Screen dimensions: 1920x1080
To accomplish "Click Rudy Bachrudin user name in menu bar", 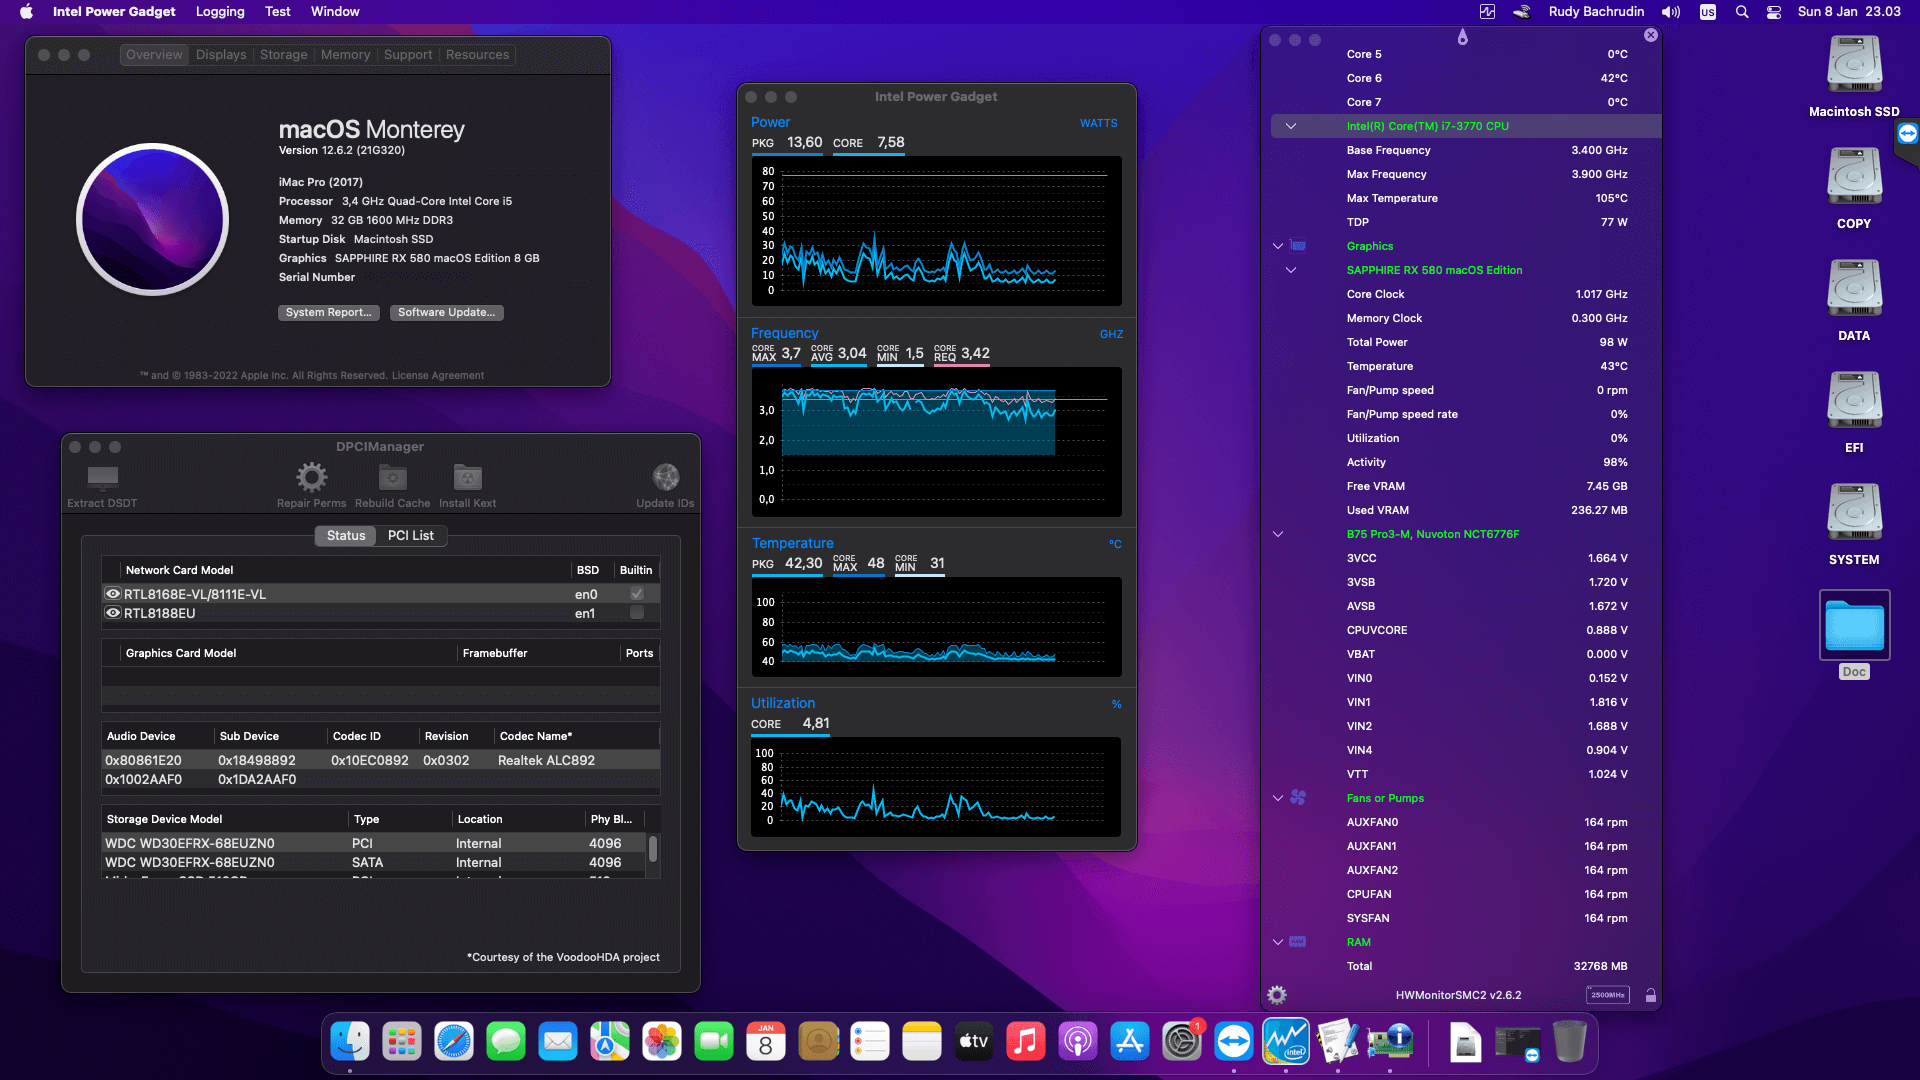I will [x=1596, y=12].
